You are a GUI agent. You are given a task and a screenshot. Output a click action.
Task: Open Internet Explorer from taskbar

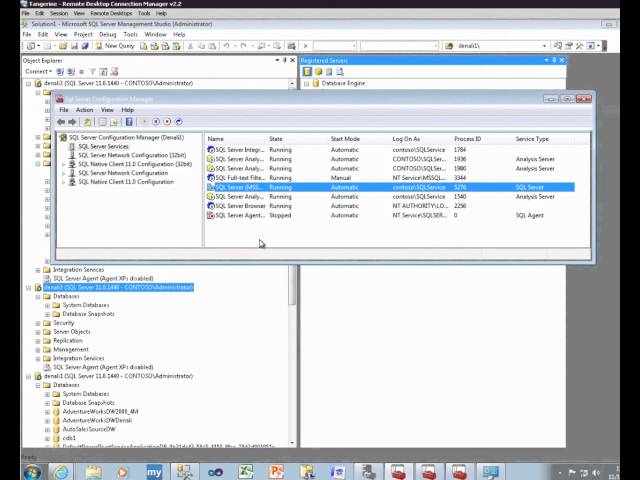tap(61, 472)
